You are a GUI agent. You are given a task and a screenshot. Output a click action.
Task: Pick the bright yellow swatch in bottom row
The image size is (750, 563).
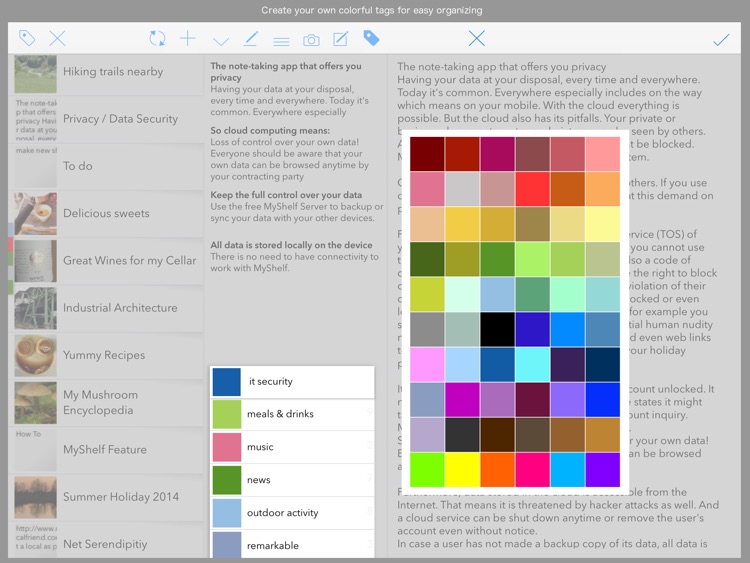point(462,470)
